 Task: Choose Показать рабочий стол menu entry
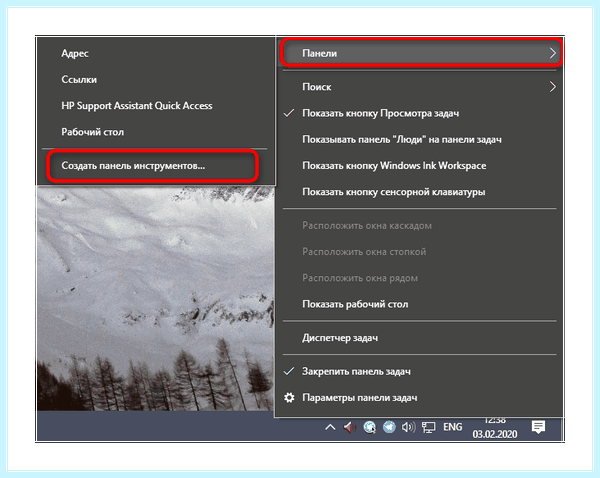[419, 304]
